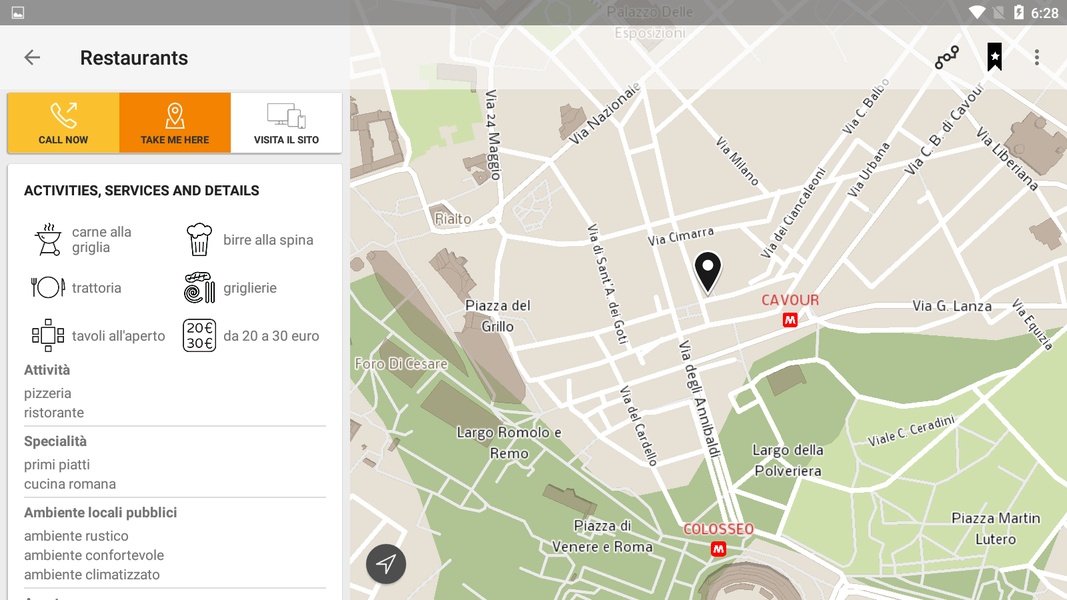The height and width of the screenshot is (600, 1067).
Task: Tap the grill icon for carne alla griglia
Action: (48, 239)
